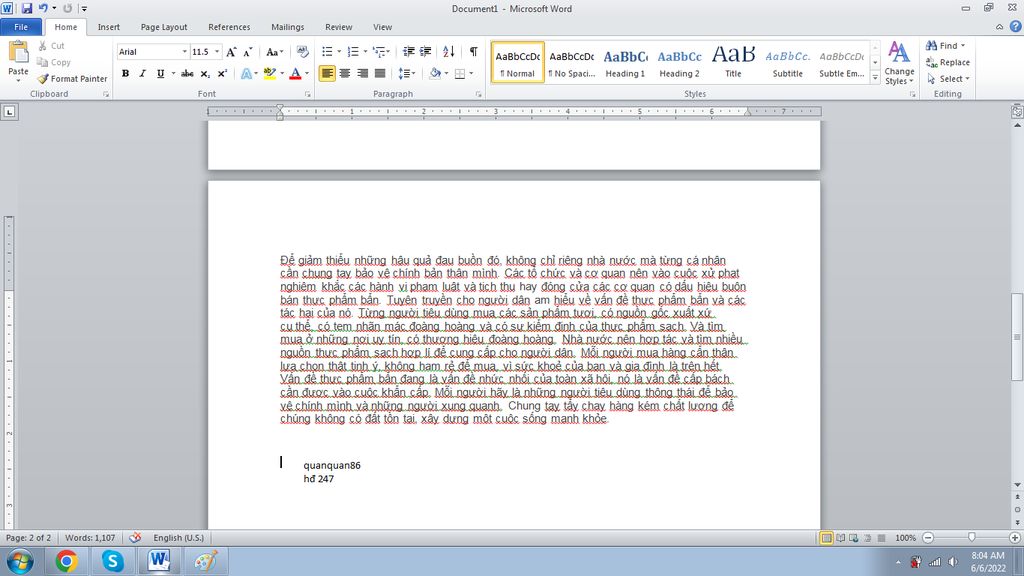Toggle Underline formatting
This screenshot has height=576, width=1024.
point(160,74)
